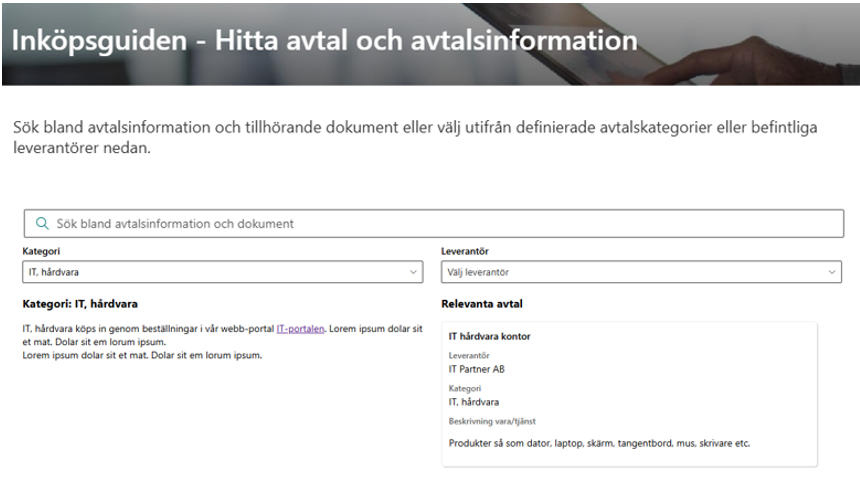
Task: Click the small 'Leverantör' label inside the card
Action: click(x=469, y=356)
